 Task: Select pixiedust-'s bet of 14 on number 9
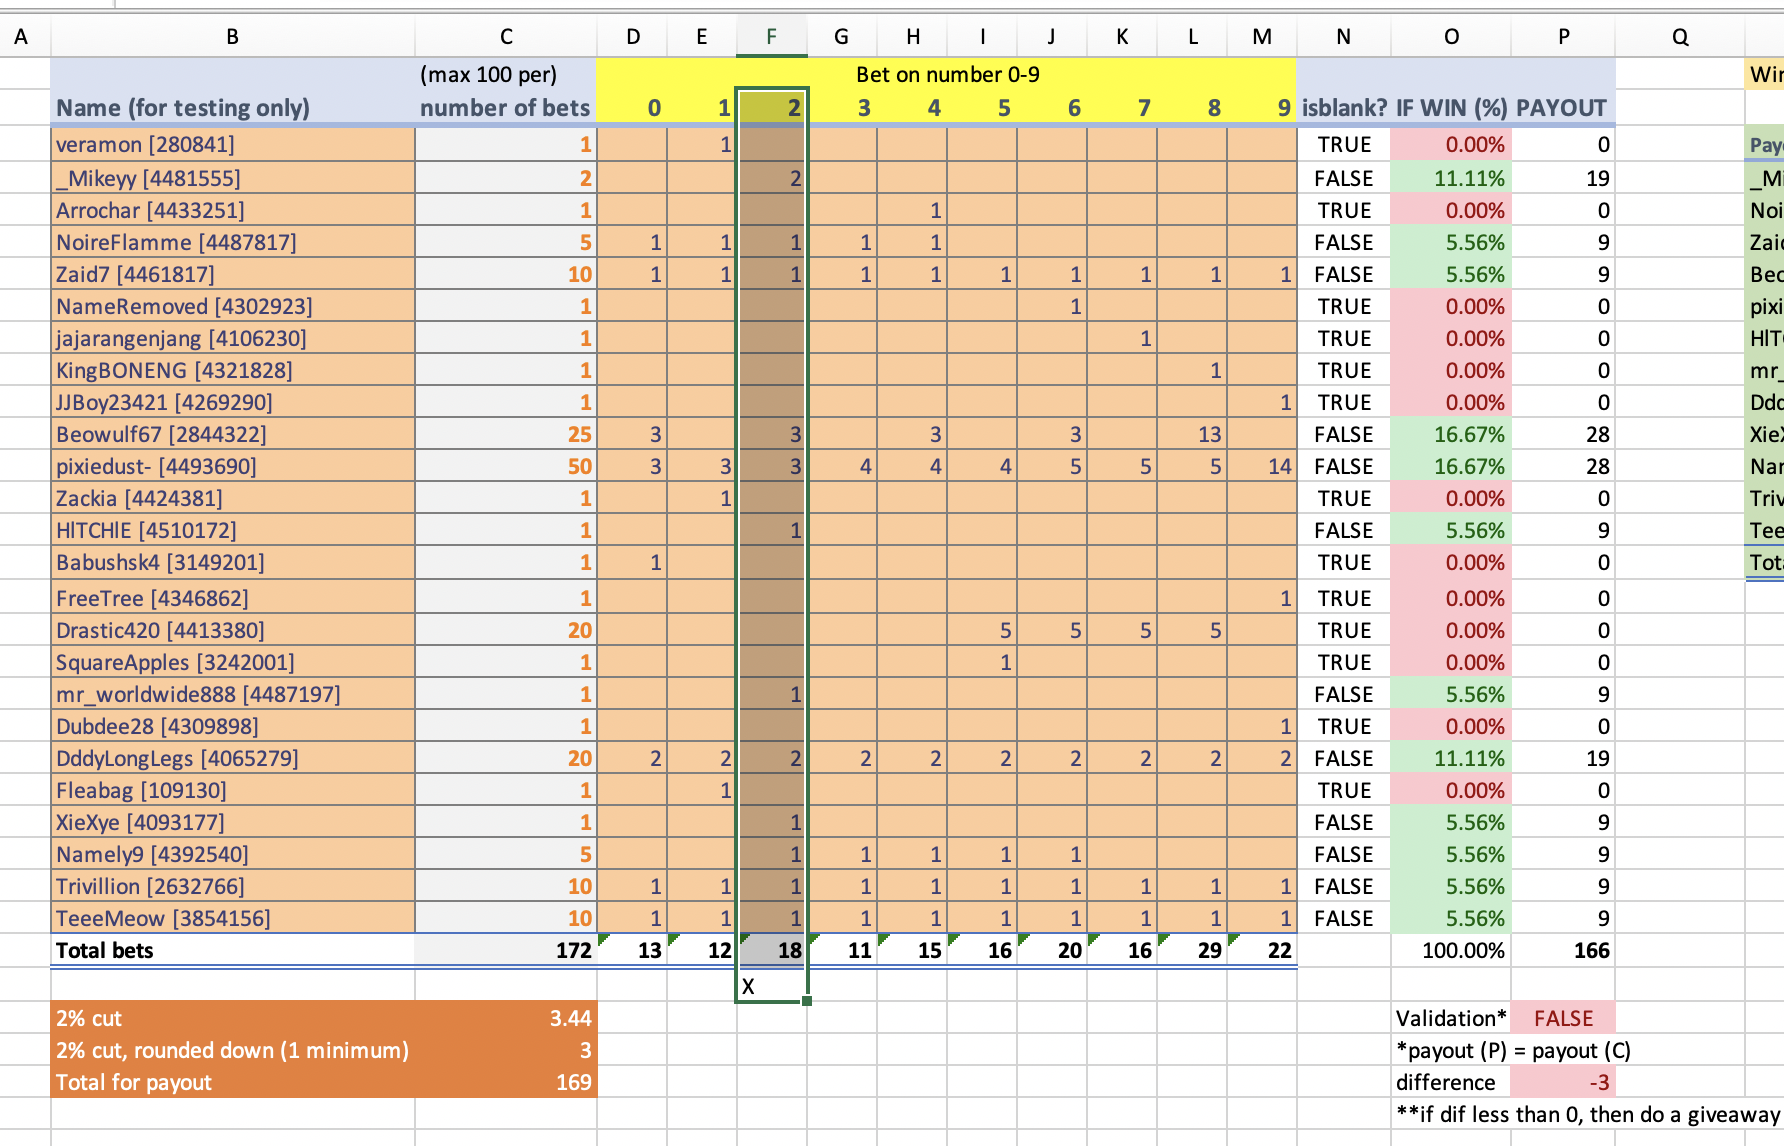tap(1262, 466)
